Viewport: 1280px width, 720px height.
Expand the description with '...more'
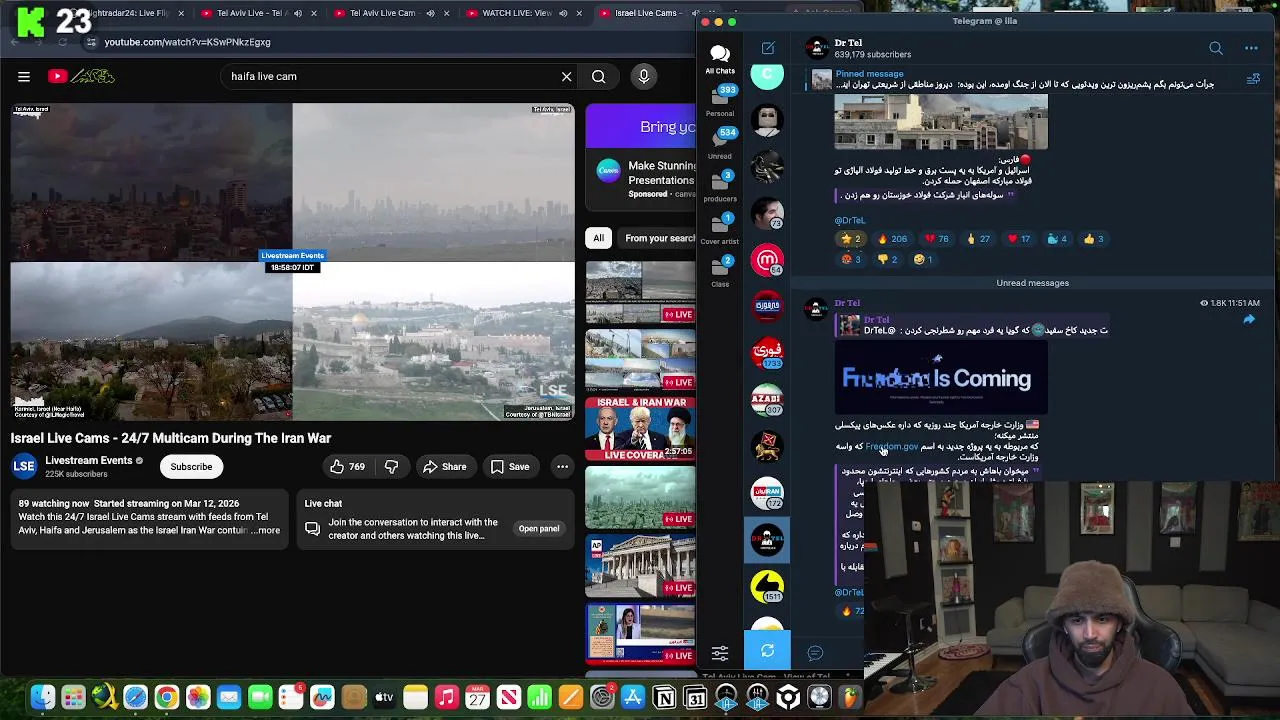pos(266,530)
